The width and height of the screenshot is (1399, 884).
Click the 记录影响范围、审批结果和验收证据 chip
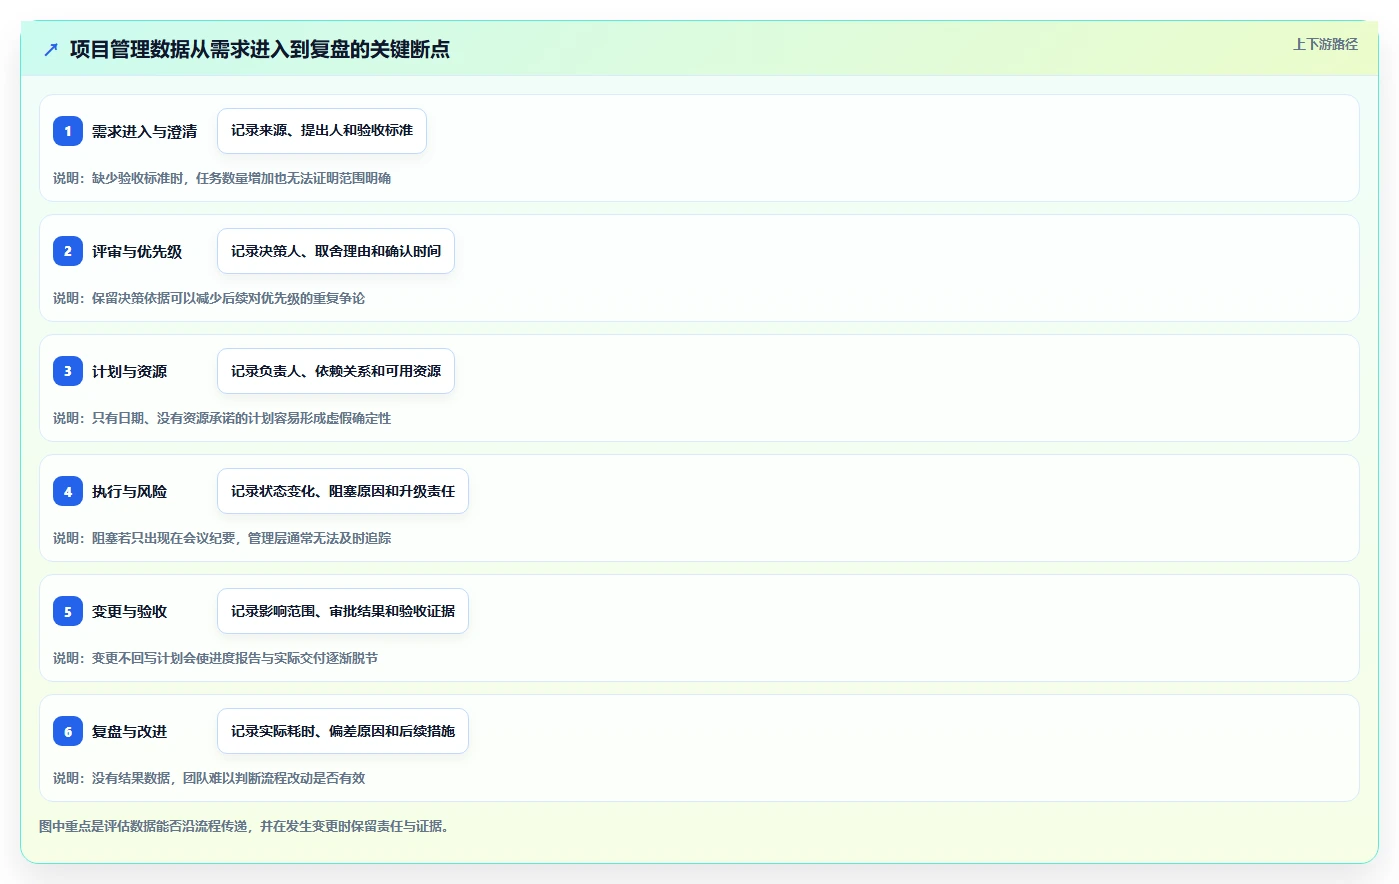(x=343, y=611)
